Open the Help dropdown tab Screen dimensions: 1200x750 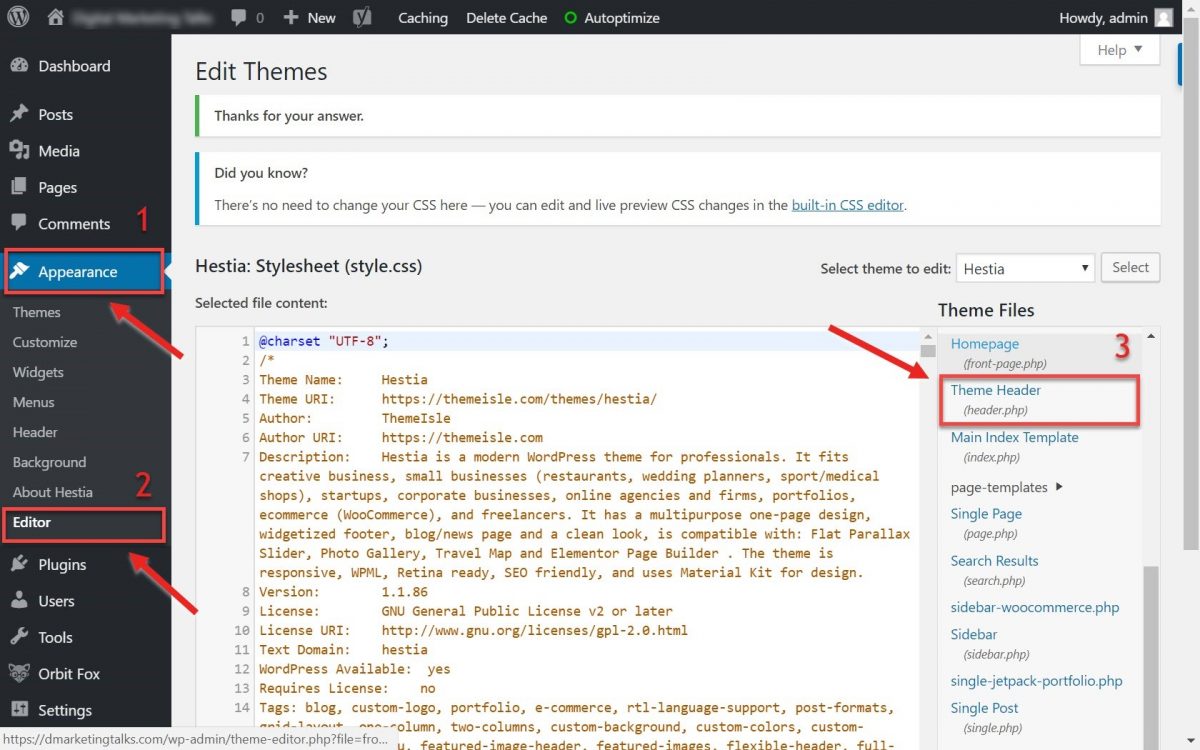(1120, 50)
